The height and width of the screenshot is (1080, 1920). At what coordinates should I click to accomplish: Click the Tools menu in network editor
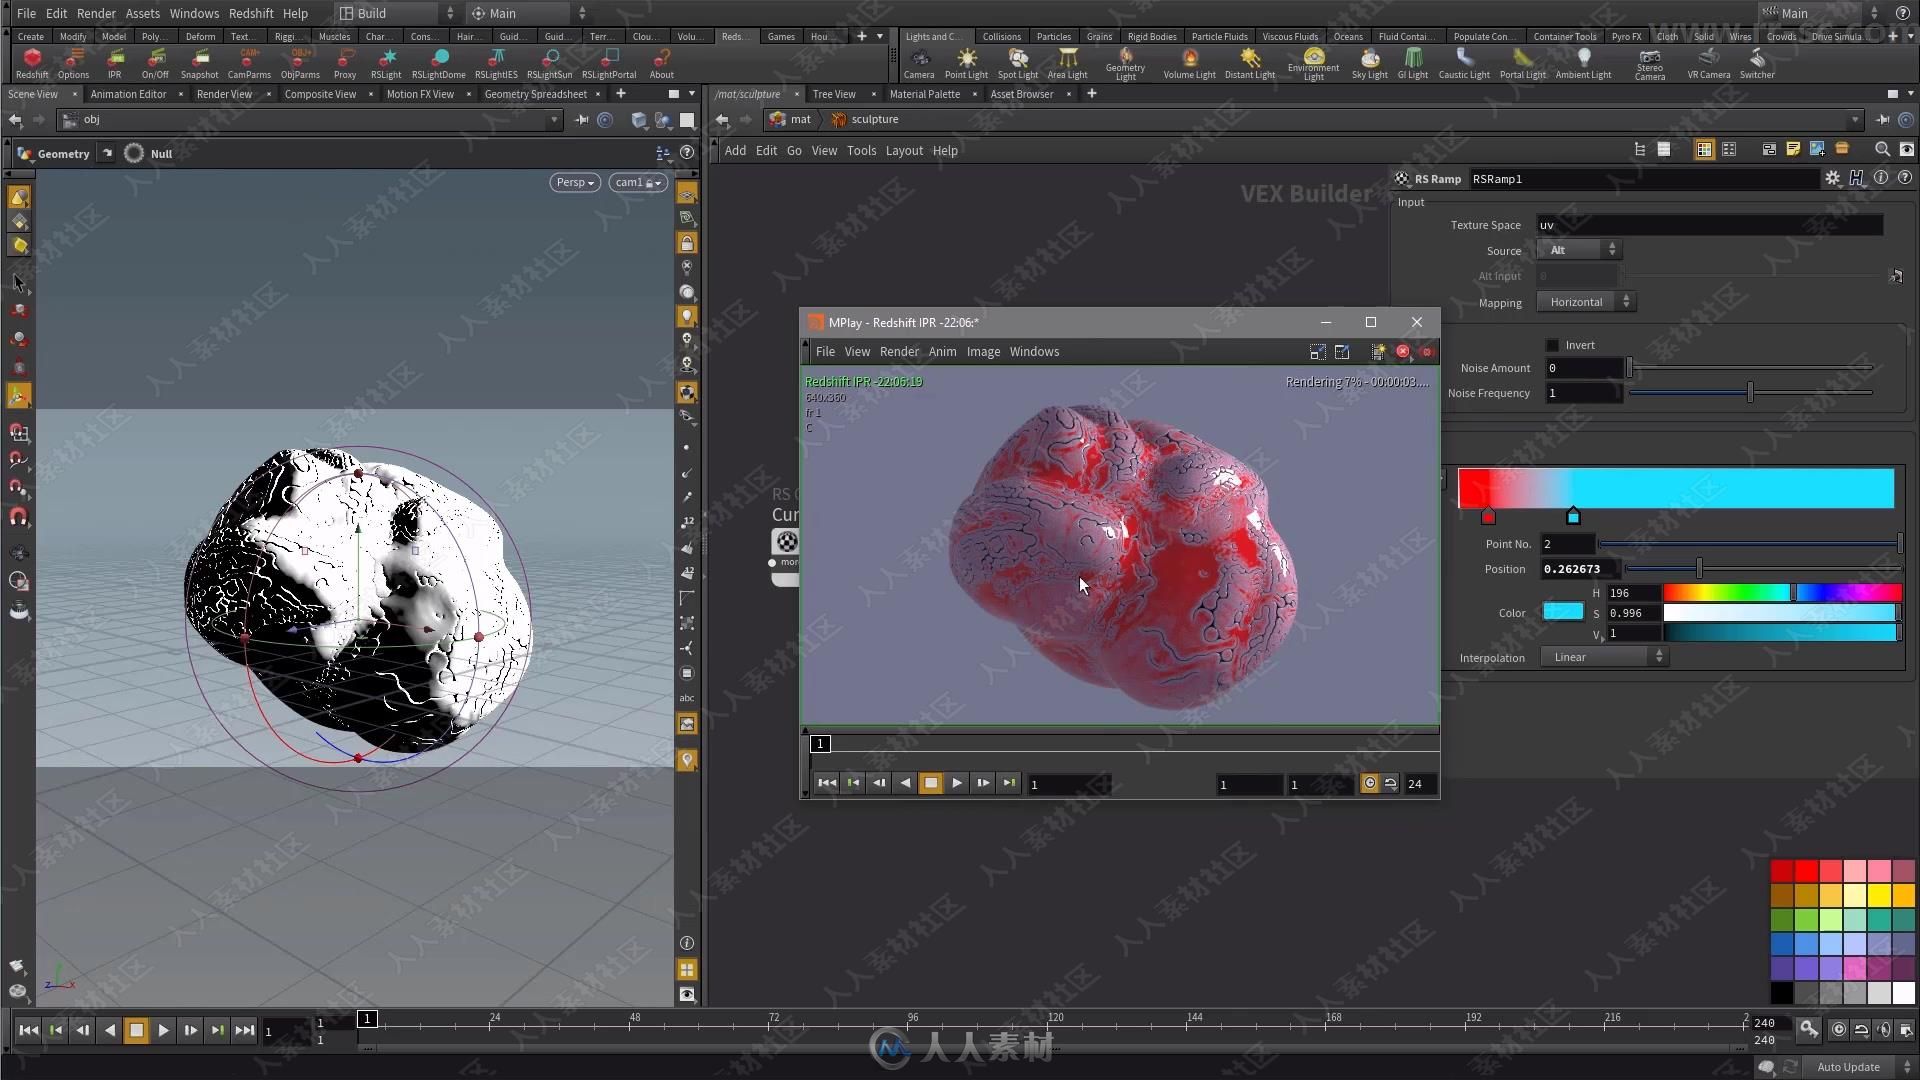click(861, 150)
